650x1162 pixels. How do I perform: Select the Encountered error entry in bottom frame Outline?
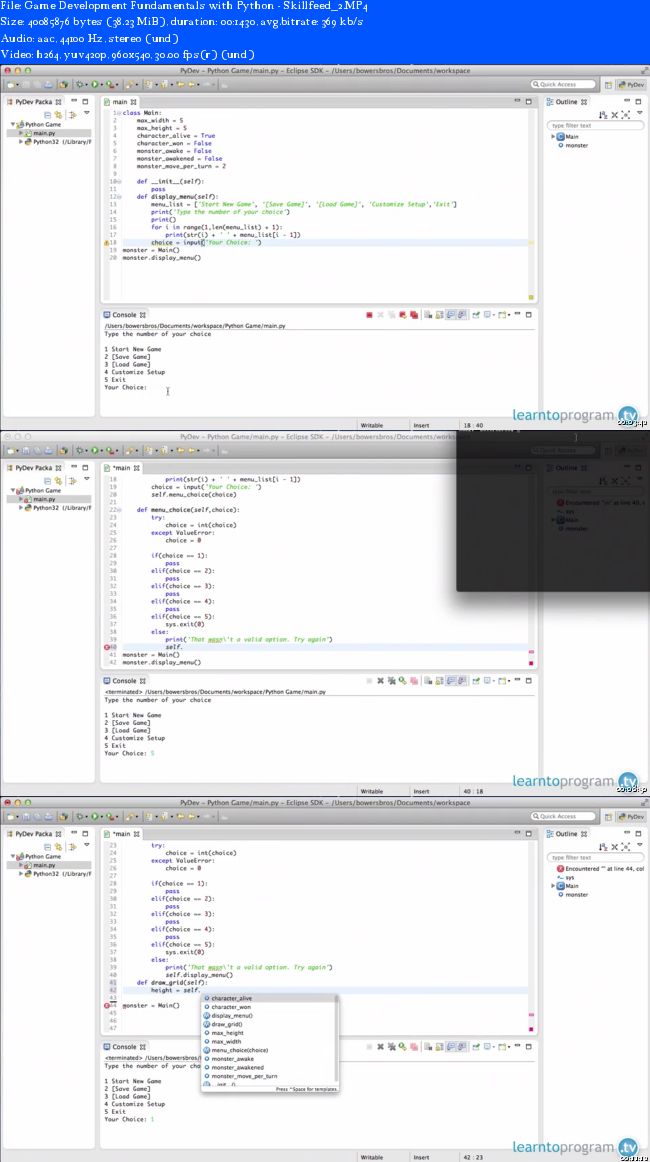602,868
